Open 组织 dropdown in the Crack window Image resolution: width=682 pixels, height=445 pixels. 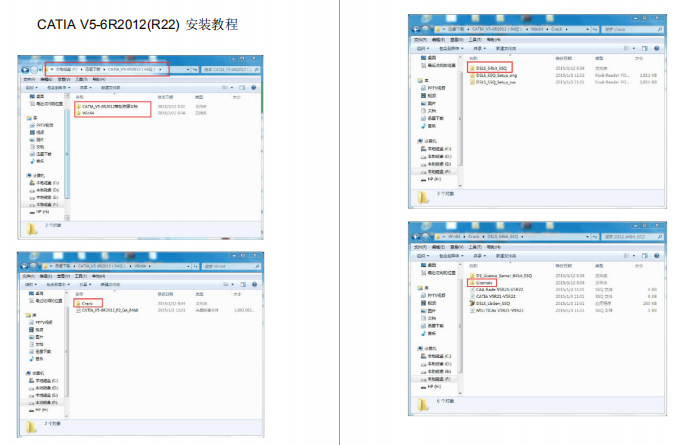click(423, 48)
